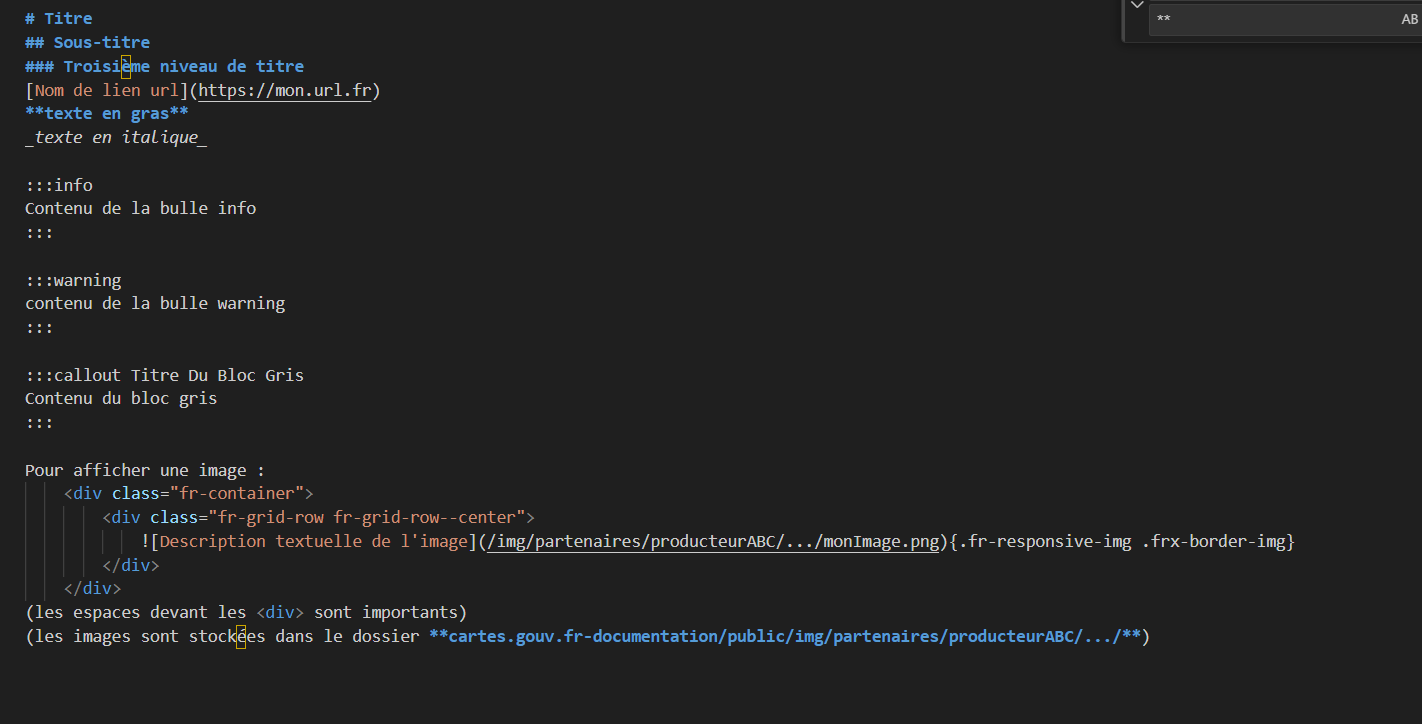Viewport: 1422px width, 724px height.
Task: Click 'Pour afficher une image :' line
Action: (x=145, y=471)
